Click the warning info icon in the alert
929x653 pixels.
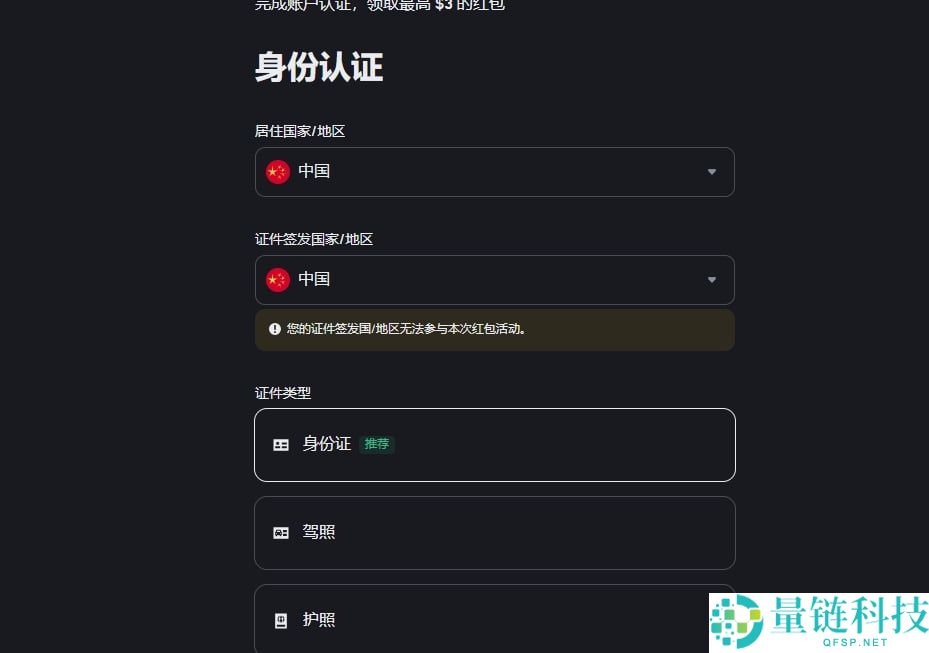click(x=274, y=328)
